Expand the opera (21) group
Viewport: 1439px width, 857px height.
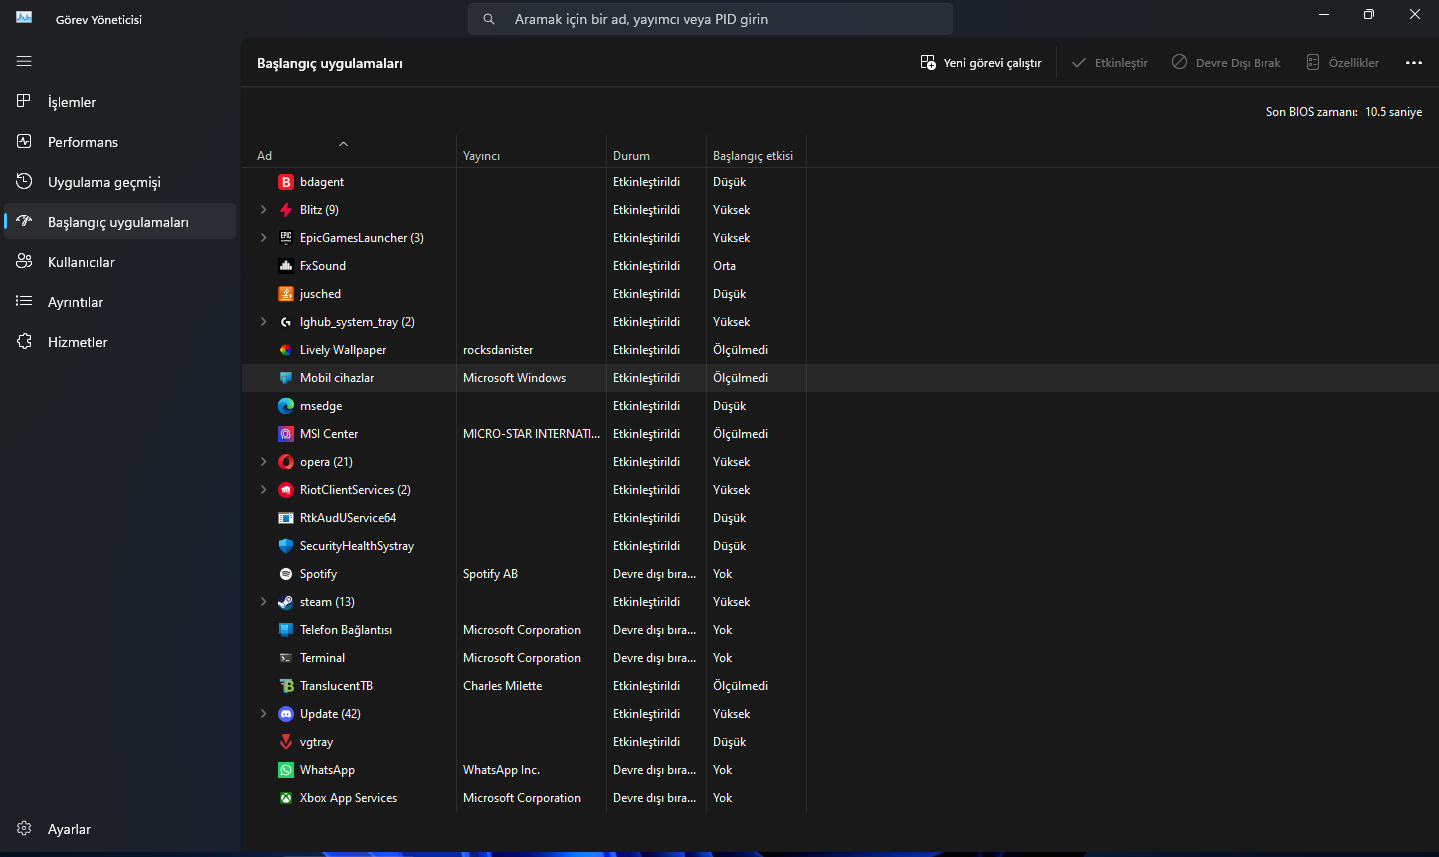(x=263, y=462)
